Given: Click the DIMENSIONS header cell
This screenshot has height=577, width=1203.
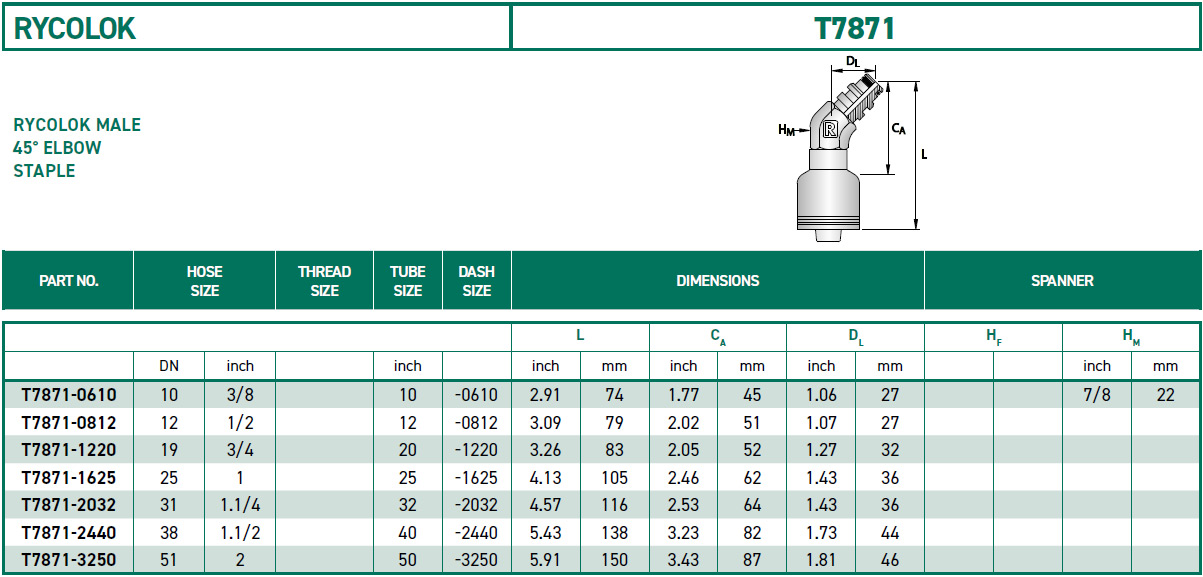Looking at the screenshot, I should pos(718,281).
